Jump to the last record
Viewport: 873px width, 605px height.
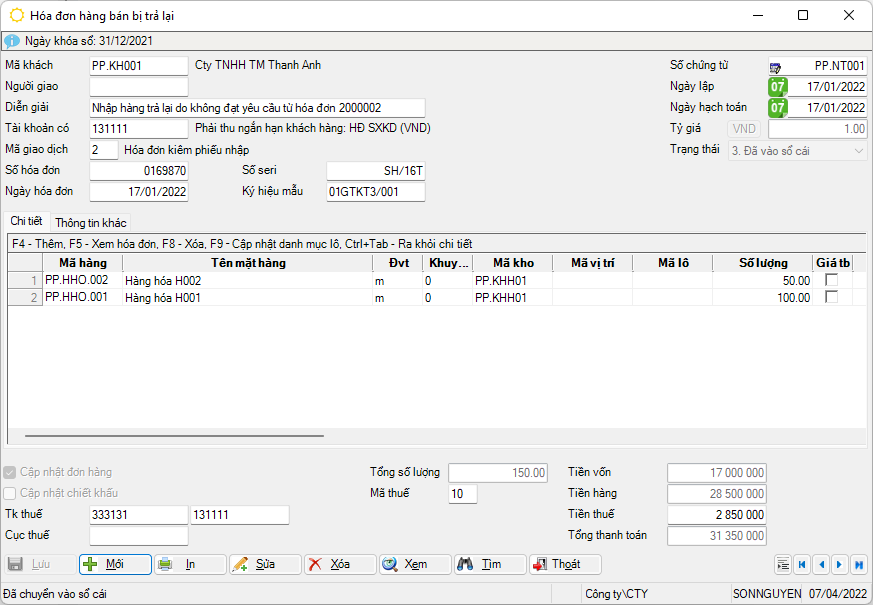[x=859, y=565]
